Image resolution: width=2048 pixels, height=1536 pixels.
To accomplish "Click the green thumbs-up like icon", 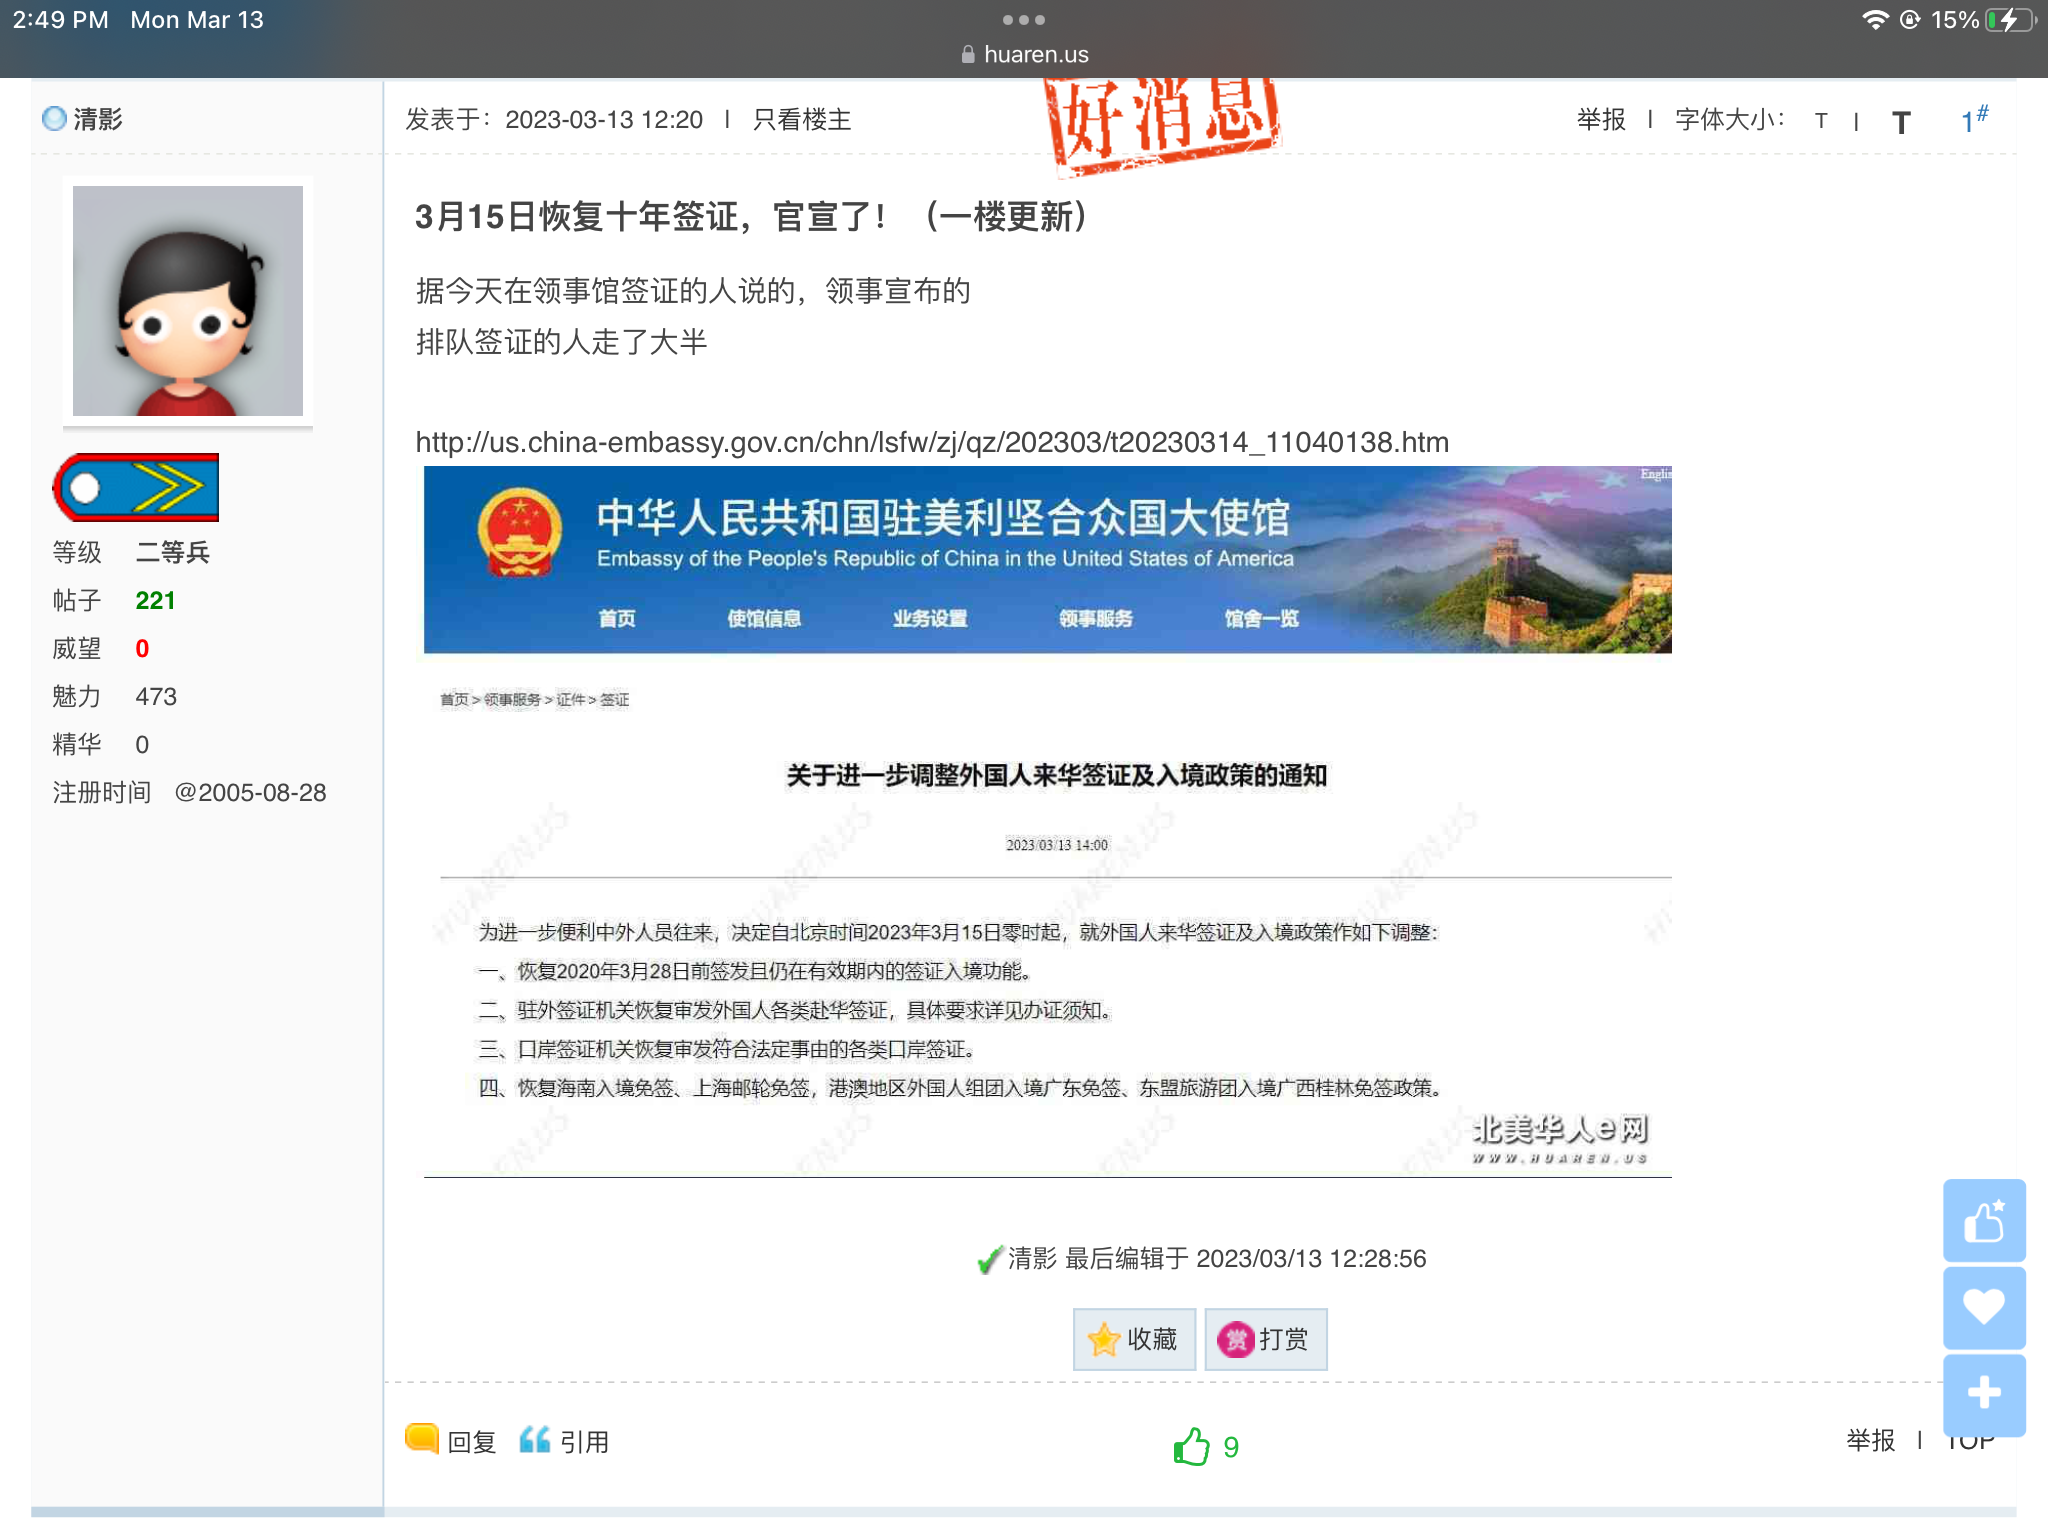I will [1191, 1446].
